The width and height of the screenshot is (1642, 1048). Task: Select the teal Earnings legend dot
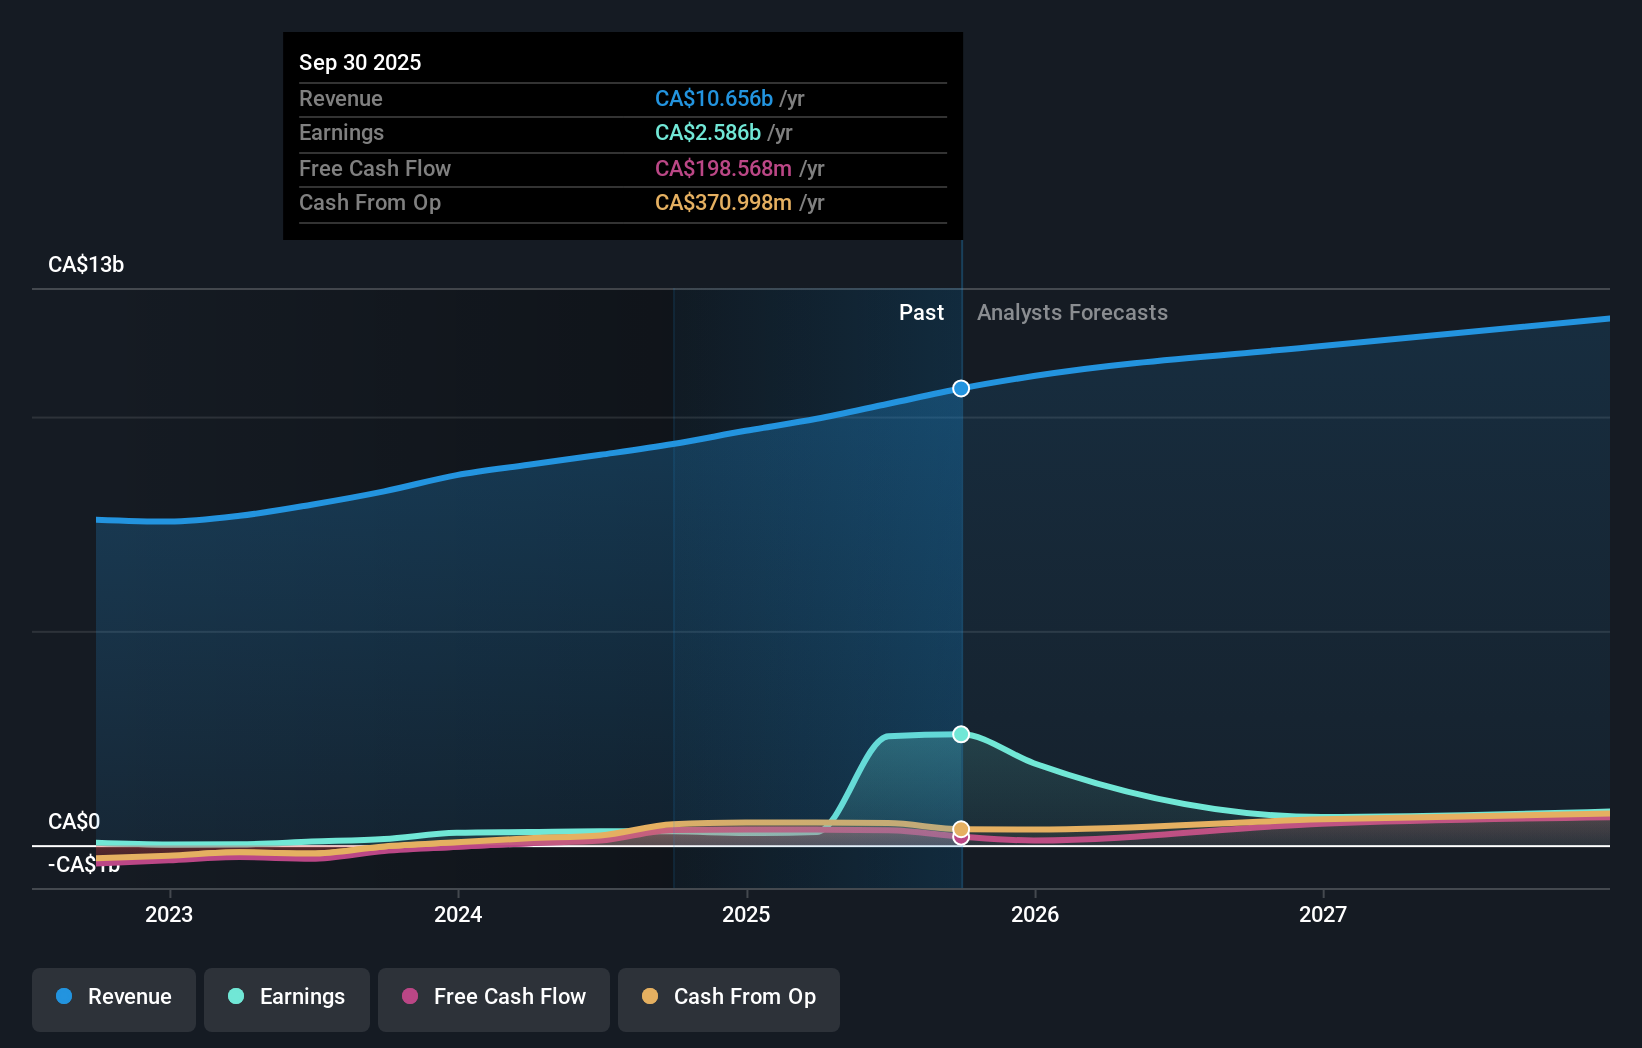(238, 997)
